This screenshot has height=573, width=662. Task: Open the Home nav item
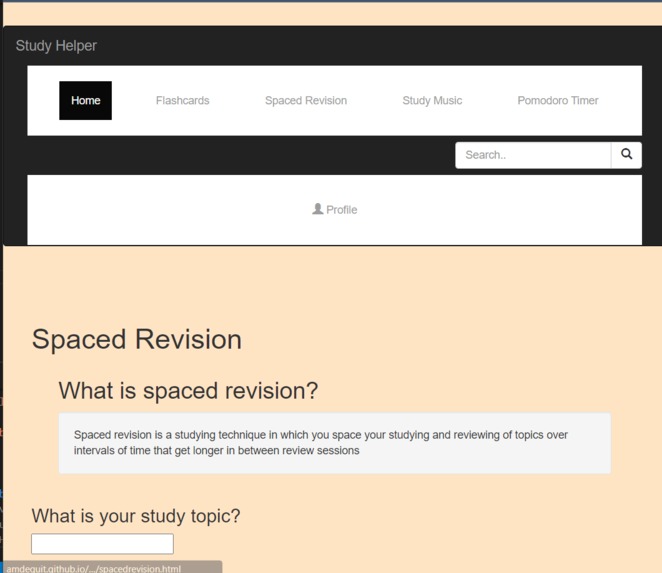point(85,100)
